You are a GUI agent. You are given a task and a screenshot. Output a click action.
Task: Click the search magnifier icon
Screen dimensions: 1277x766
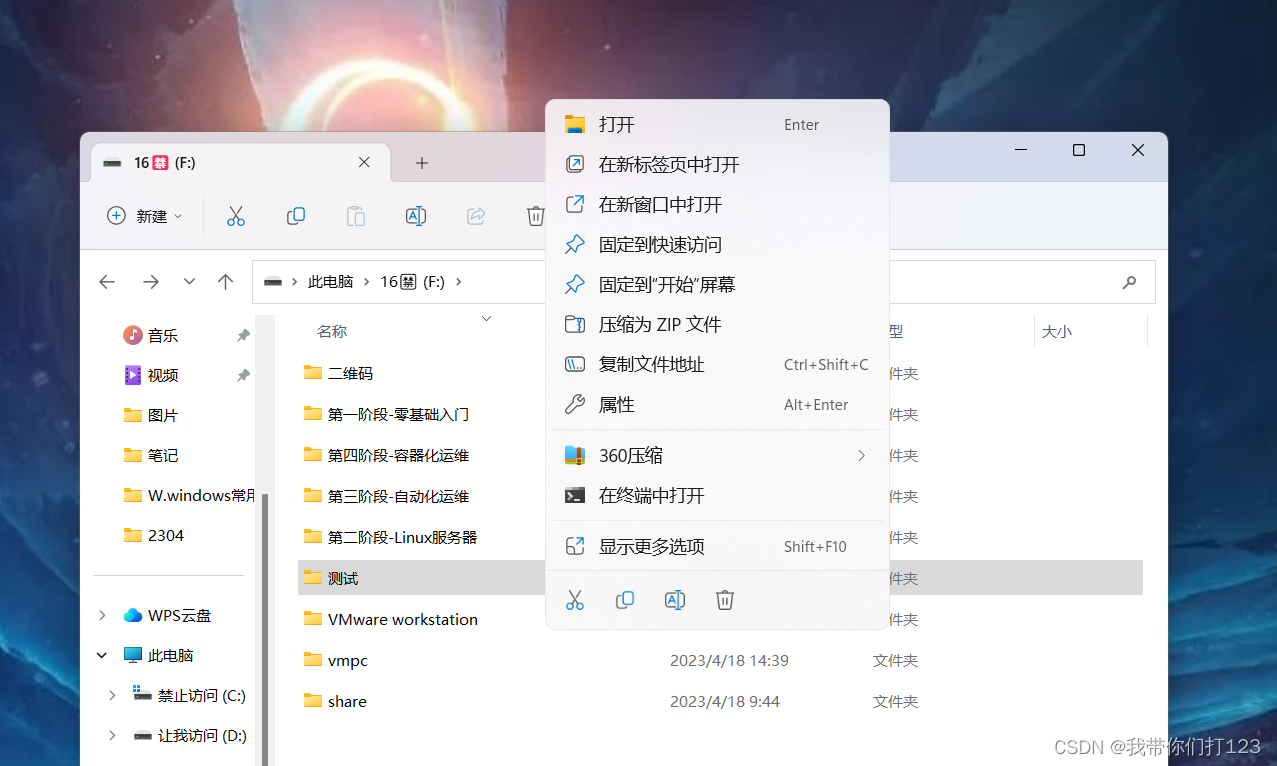(1129, 282)
